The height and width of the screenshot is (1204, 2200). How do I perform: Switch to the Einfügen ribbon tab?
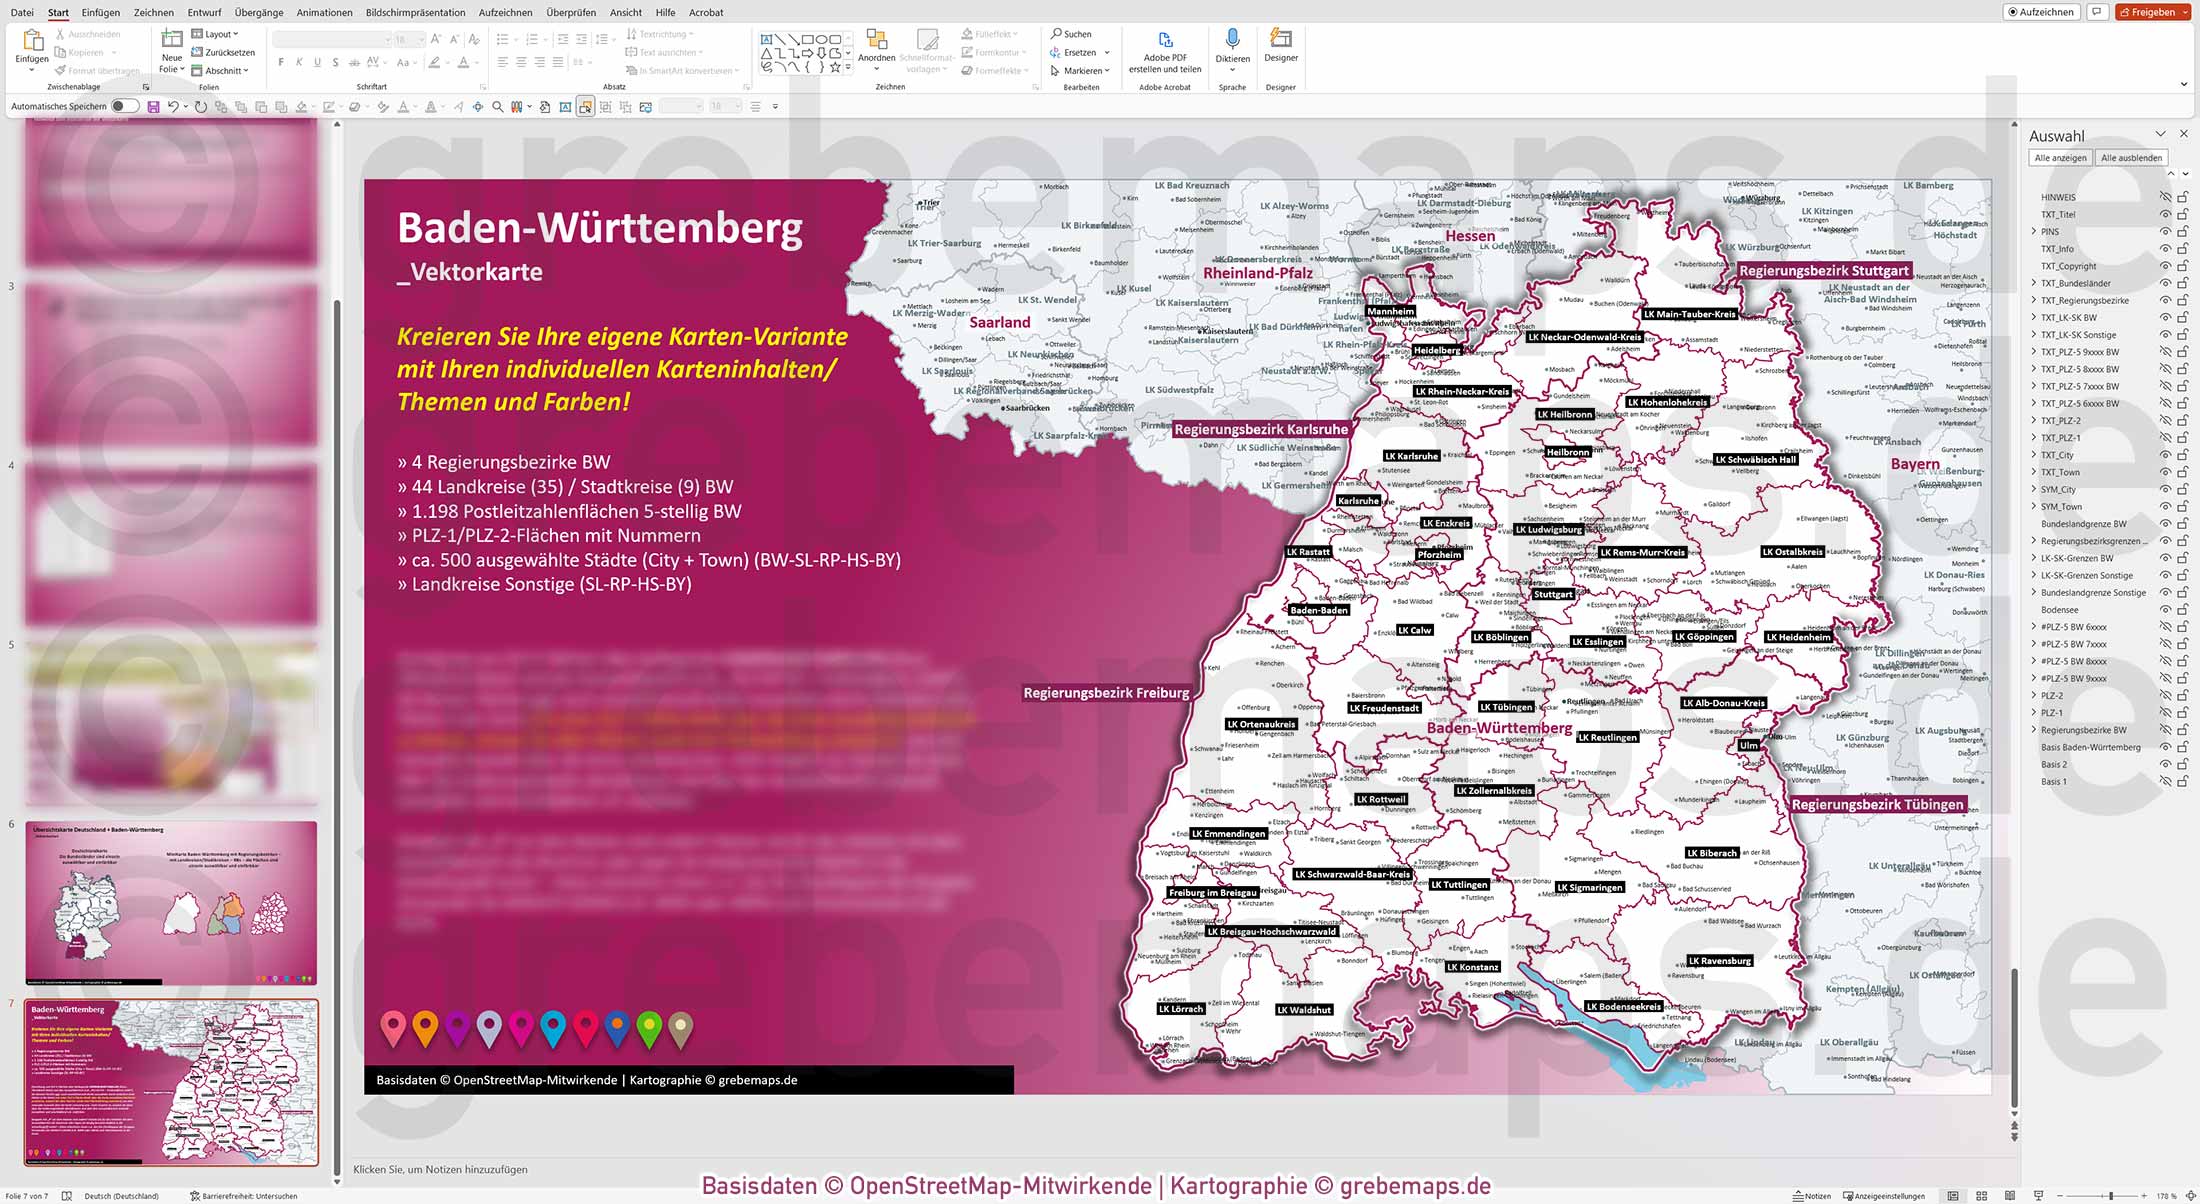tap(100, 12)
